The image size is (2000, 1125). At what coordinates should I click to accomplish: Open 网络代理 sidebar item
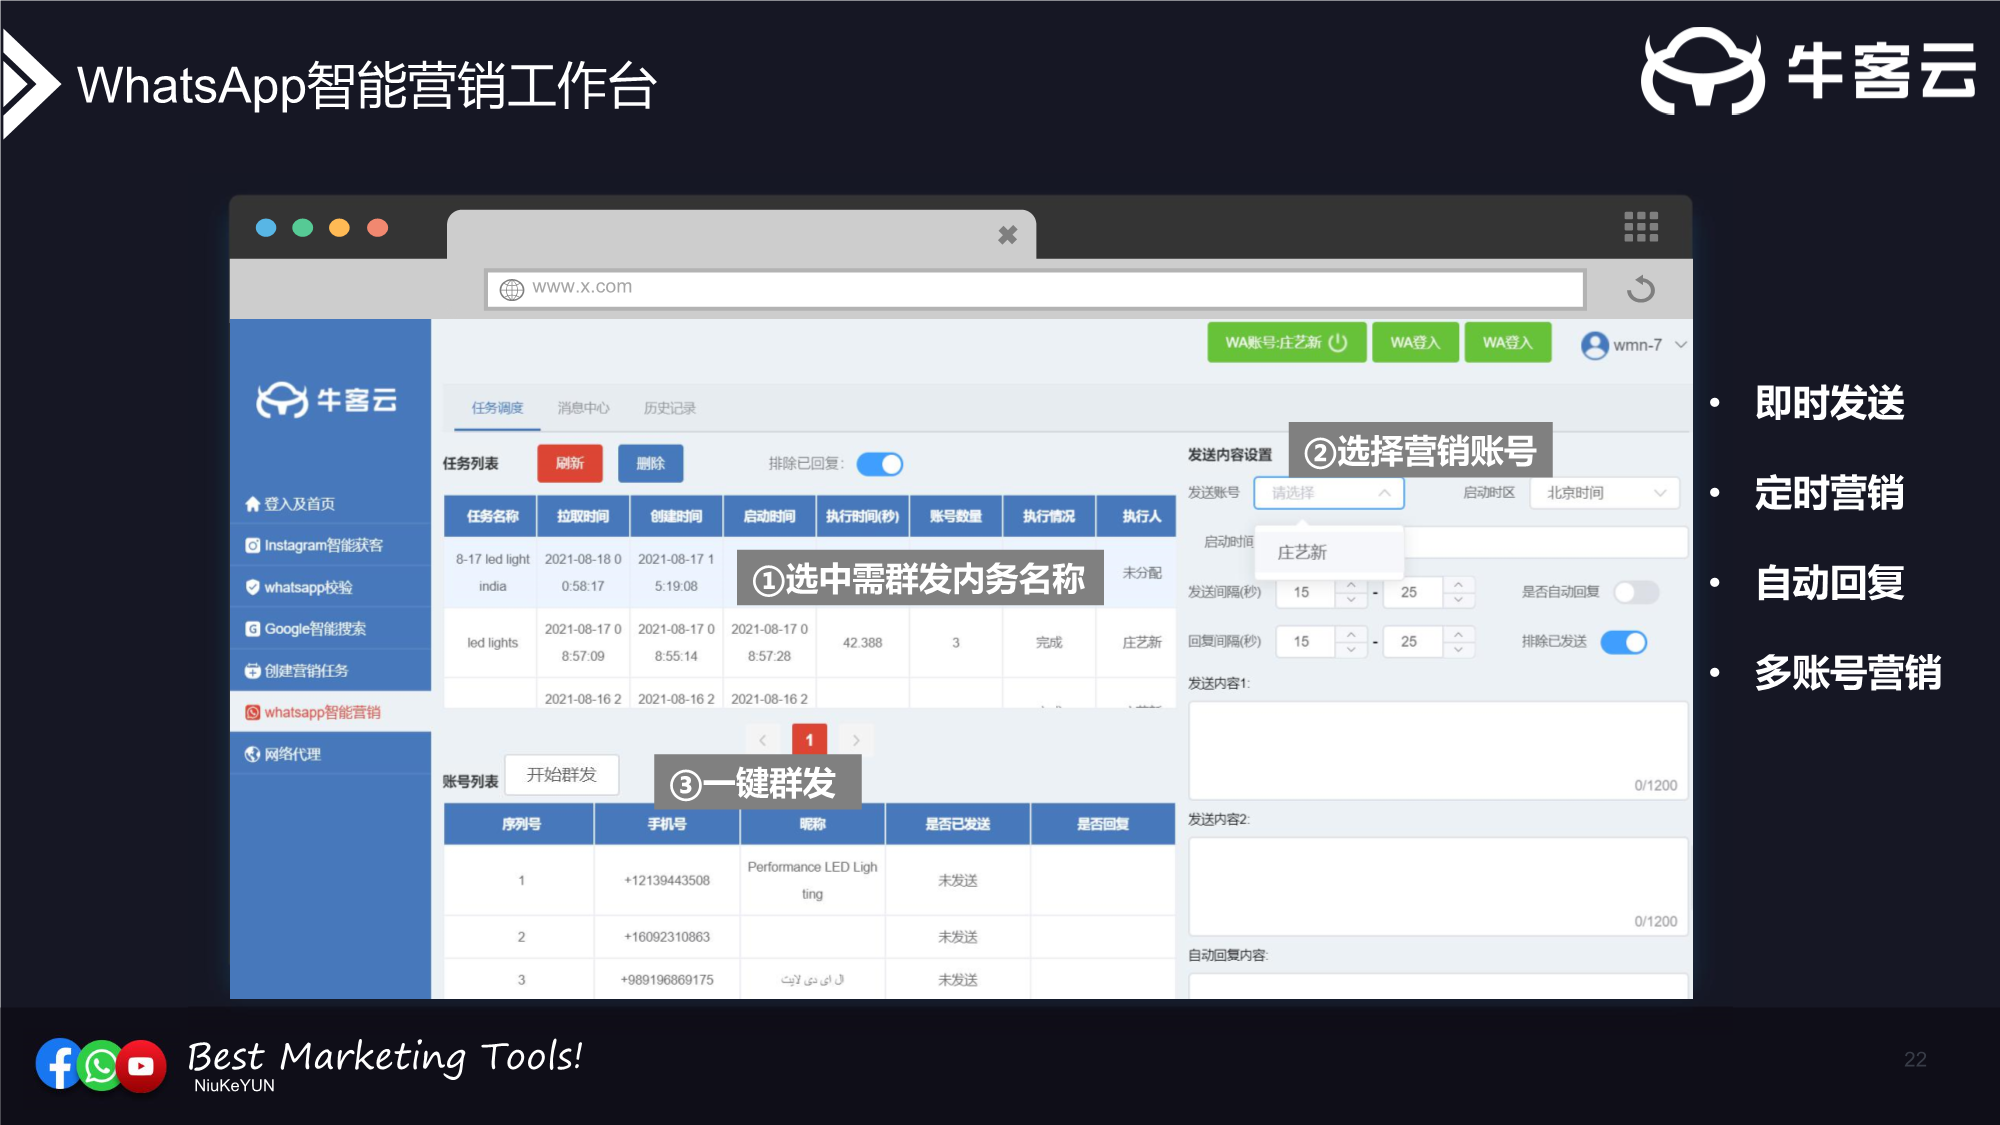pyautogui.click(x=330, y=754)
